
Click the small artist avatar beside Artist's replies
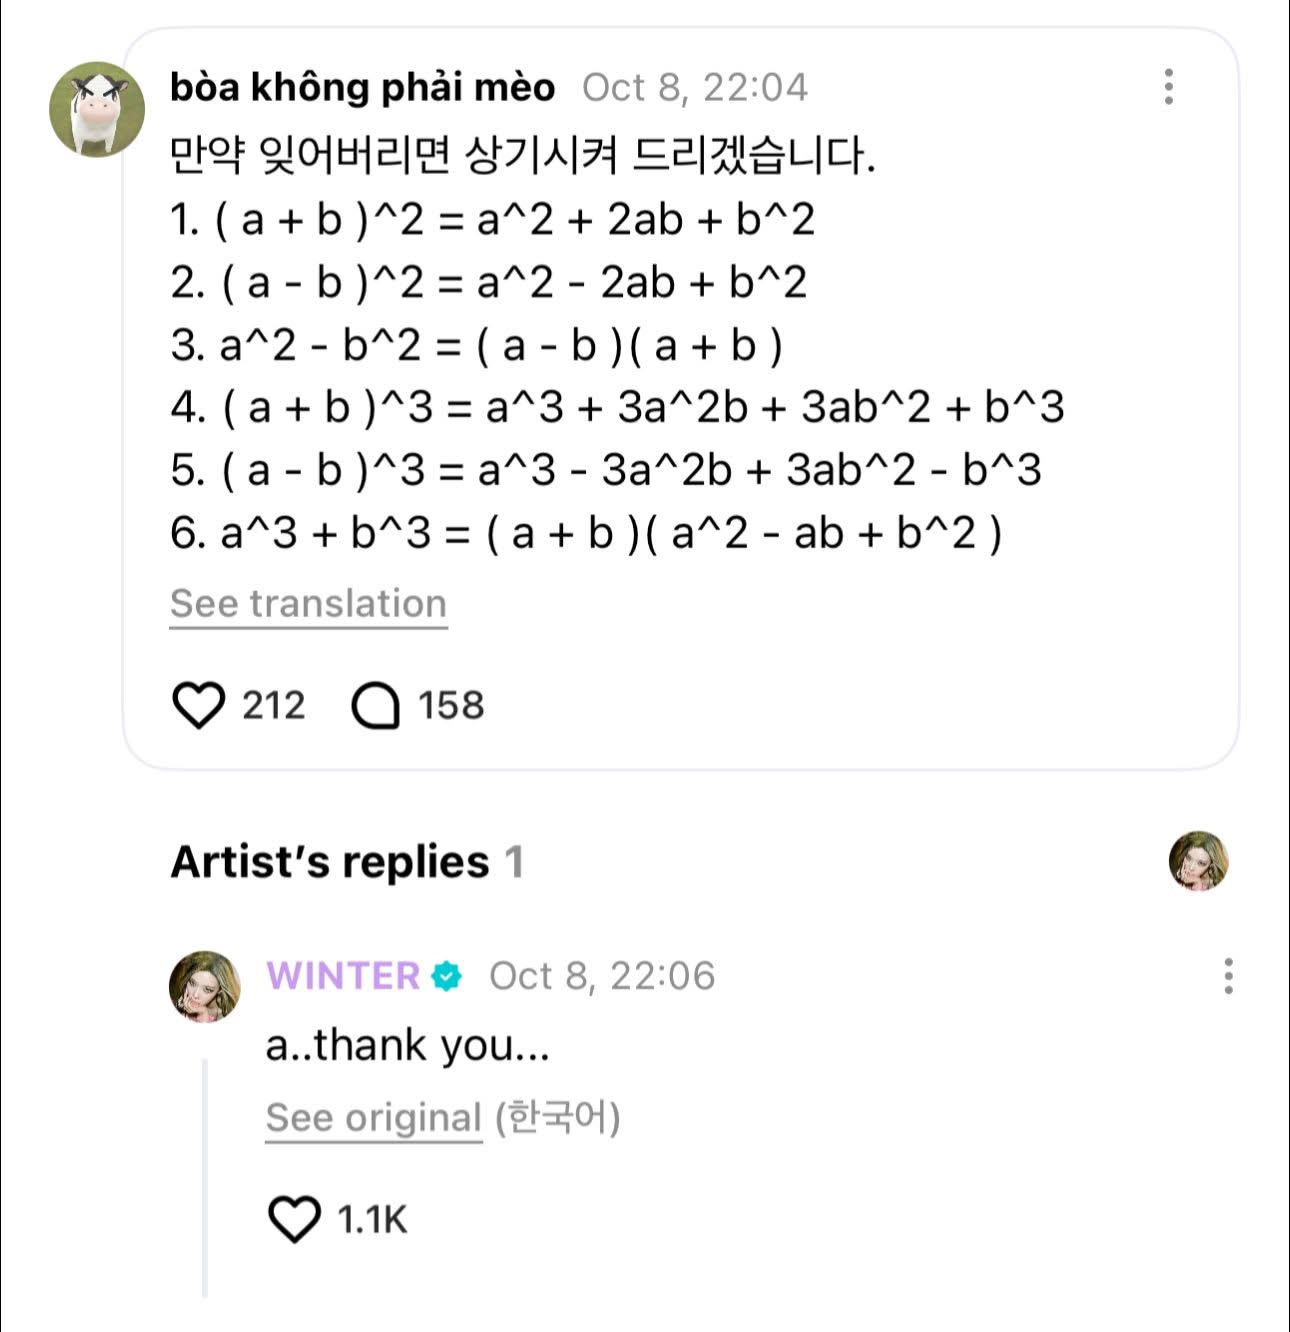coord(1198,860)
